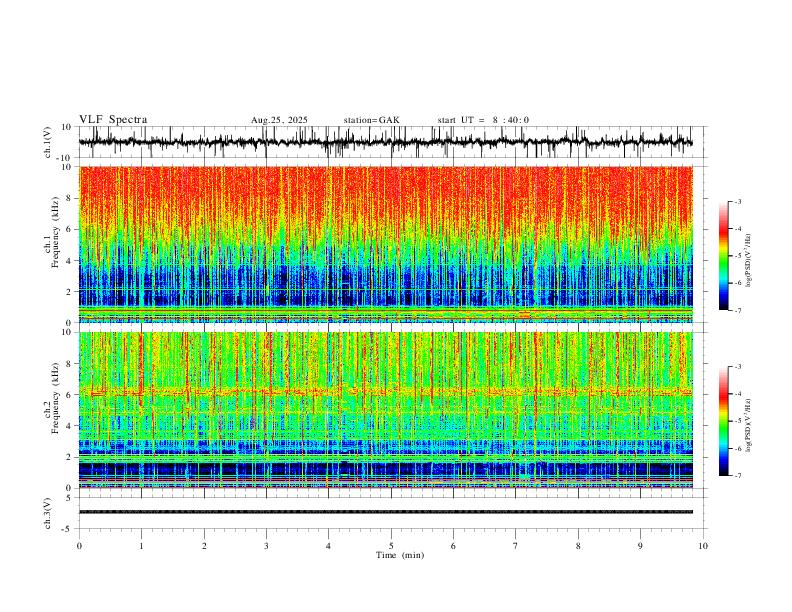Click the time axis tick label "3"

266,546
